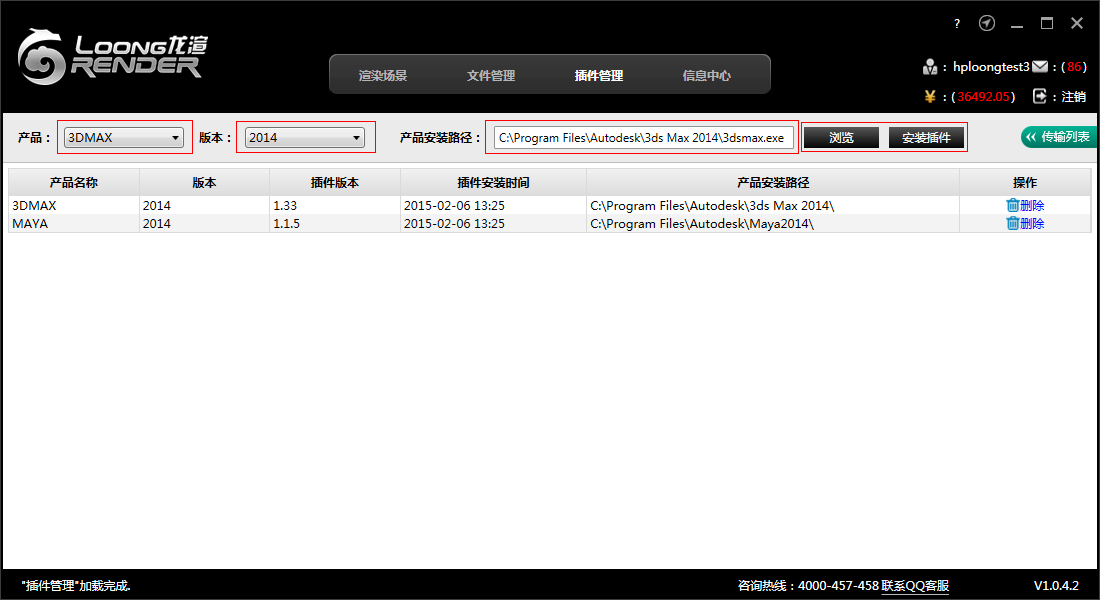The width and height of the screenshot is (1100, 600).
Task: Click the version number V1.0.4.2
Action: coord(1056,585)
